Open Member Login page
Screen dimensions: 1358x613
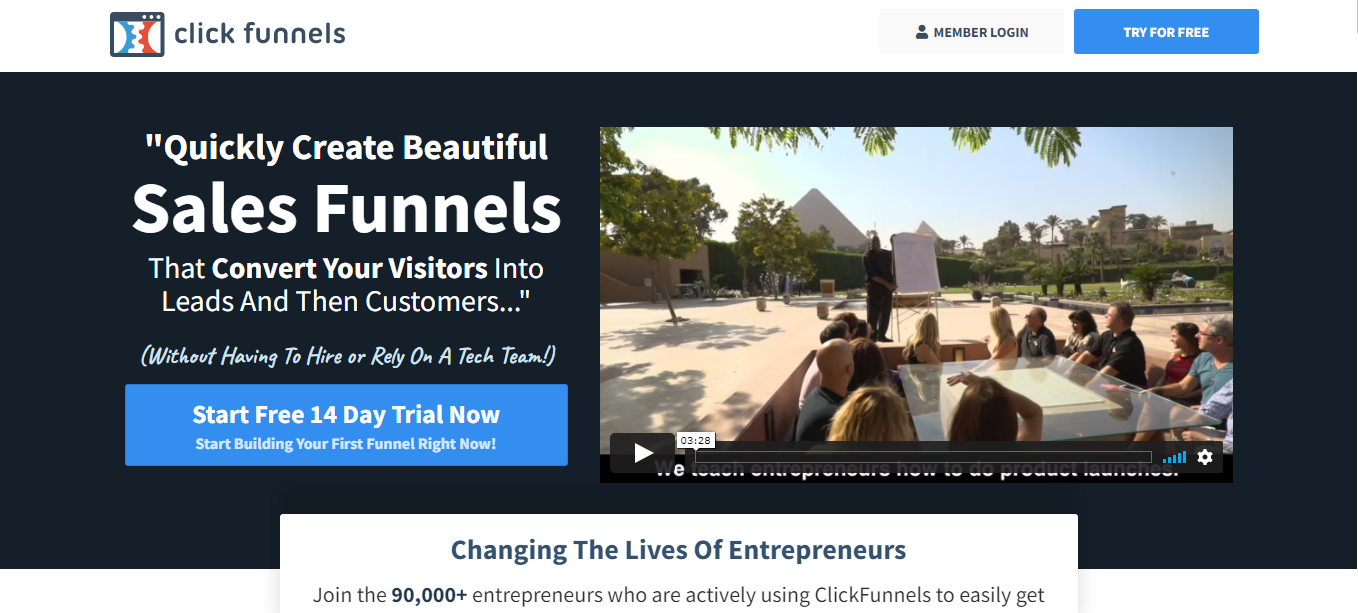[971, 32]
